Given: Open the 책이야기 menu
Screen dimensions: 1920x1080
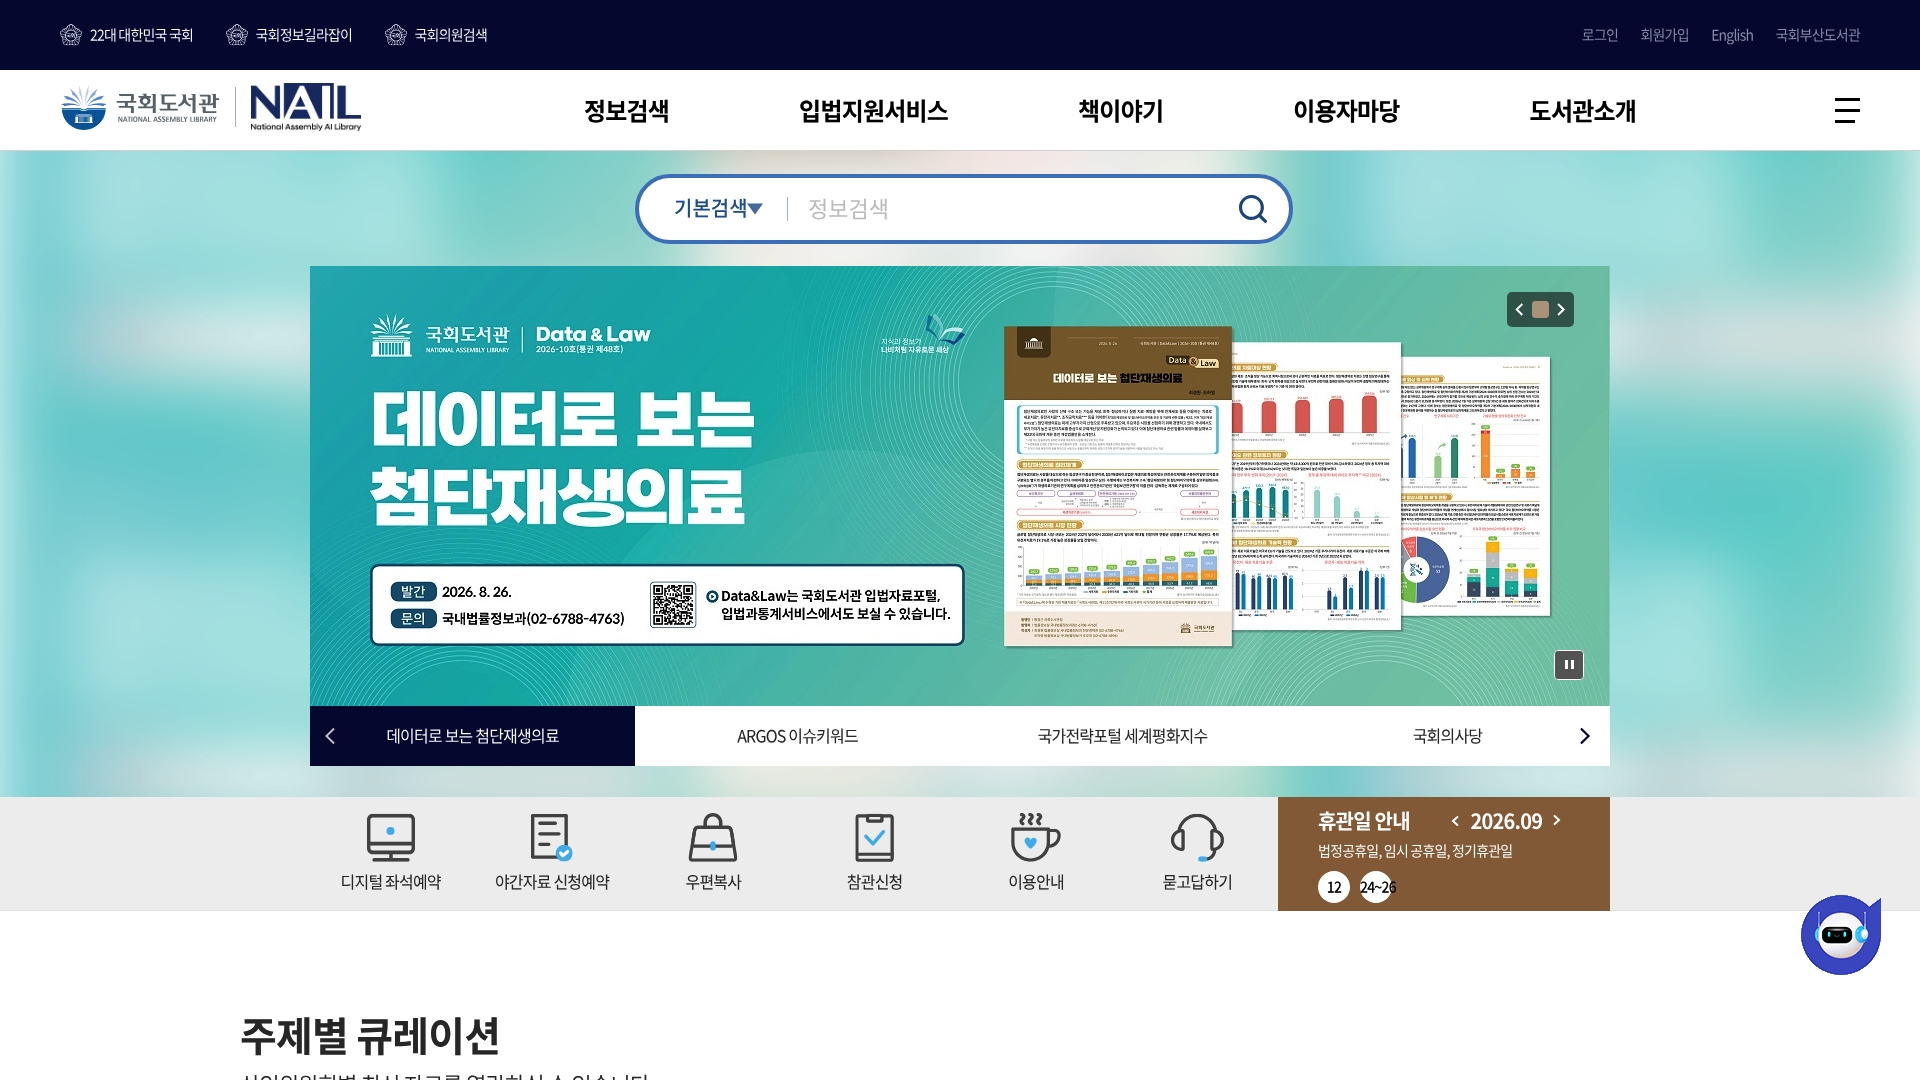Looking at the screenshot, I should tap(1120, 111).
